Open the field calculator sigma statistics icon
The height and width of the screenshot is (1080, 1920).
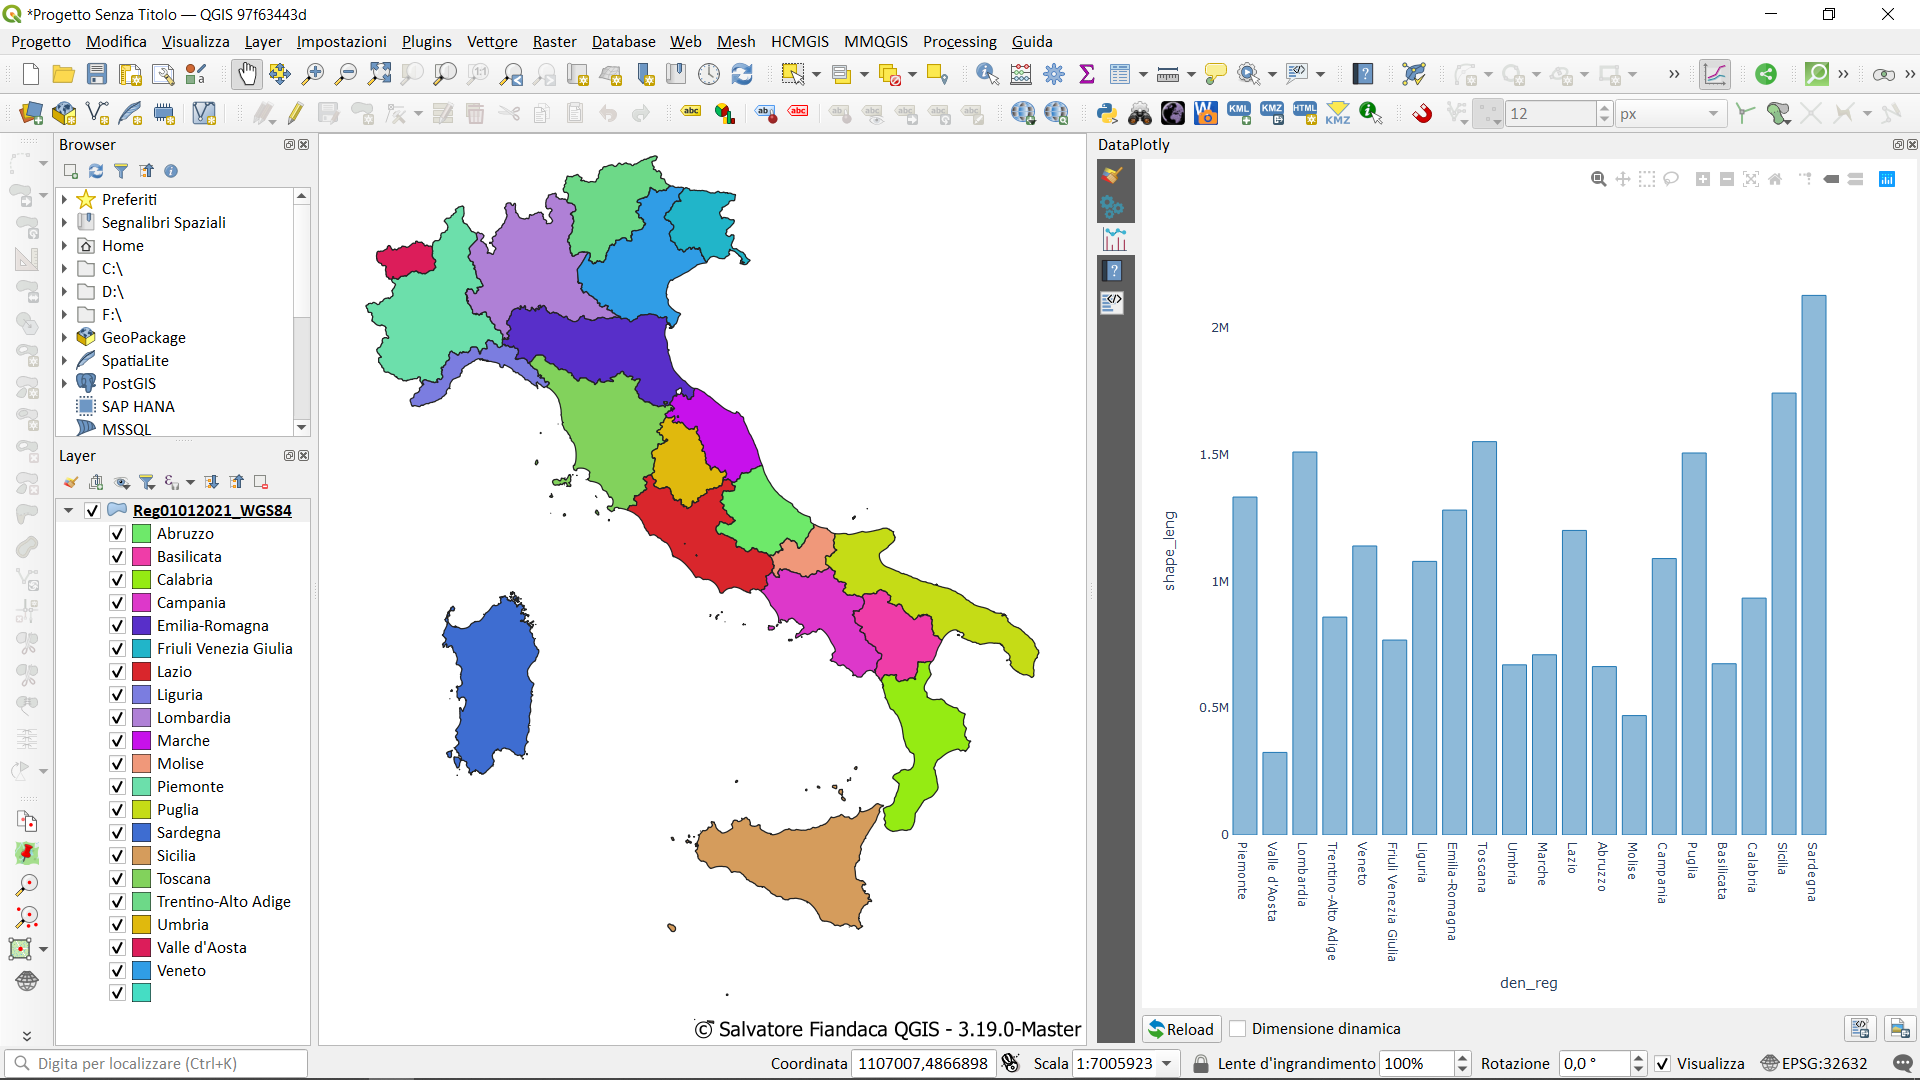(1087, 74)
